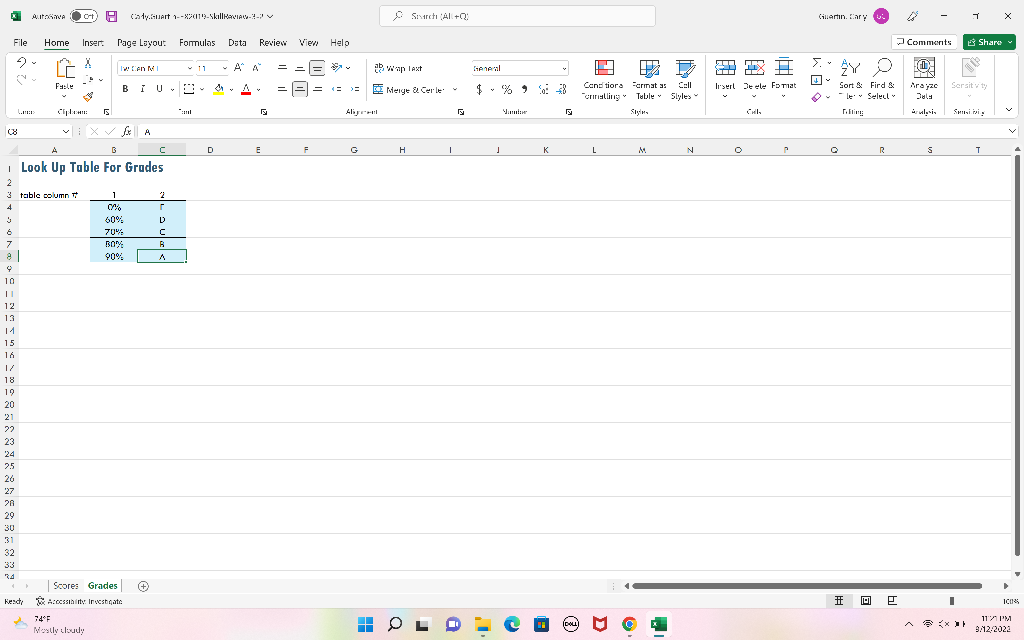Collapse the ribbon with chevron
This screenshot has width=1024, height=640.
click(1009, 110)
